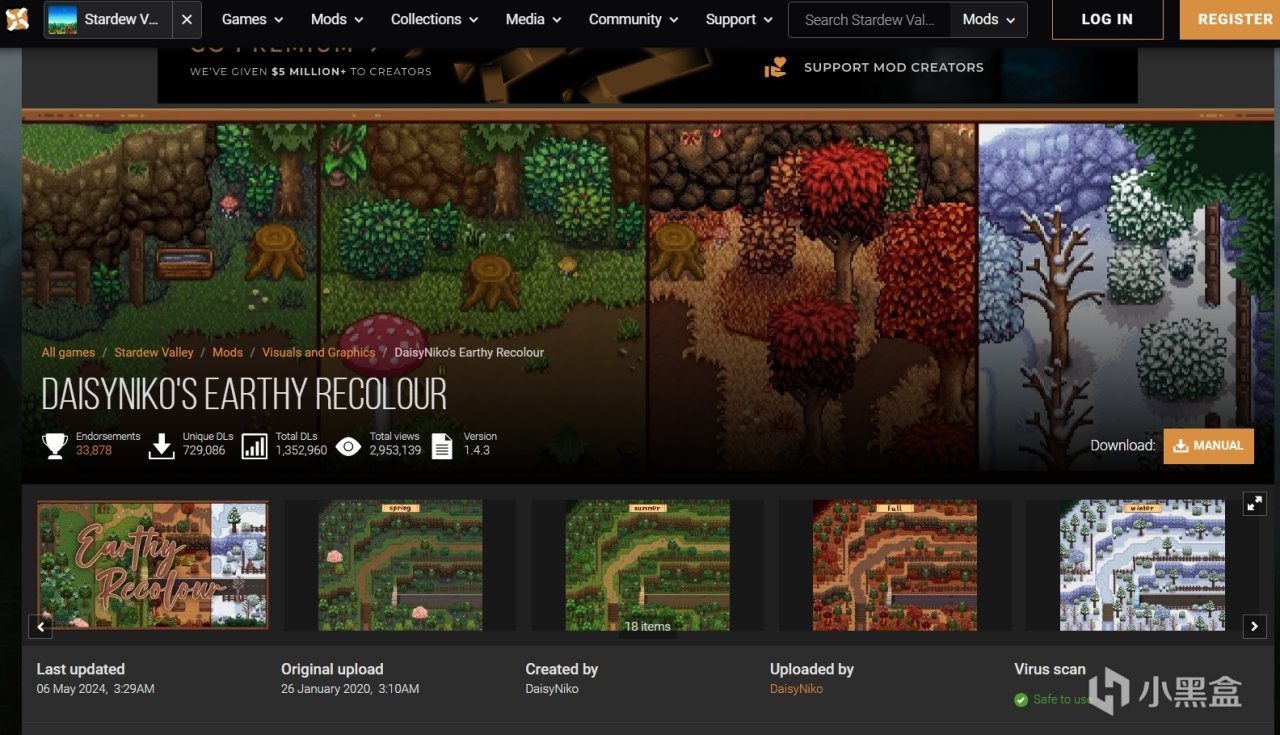Click the Last updated date 06 May 2024
Viewport: 1280px width, 735px height.
[x=96, y=689]
